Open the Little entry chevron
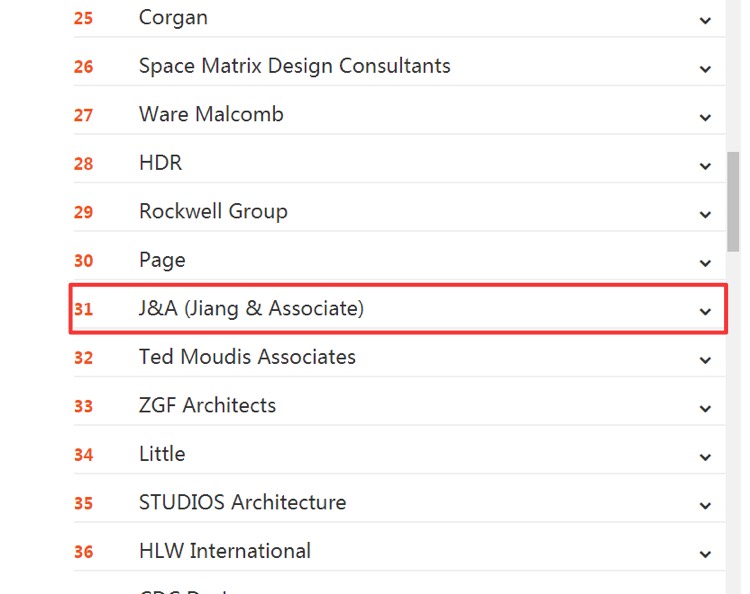This screenshot has height=594, width=750. 705,457
